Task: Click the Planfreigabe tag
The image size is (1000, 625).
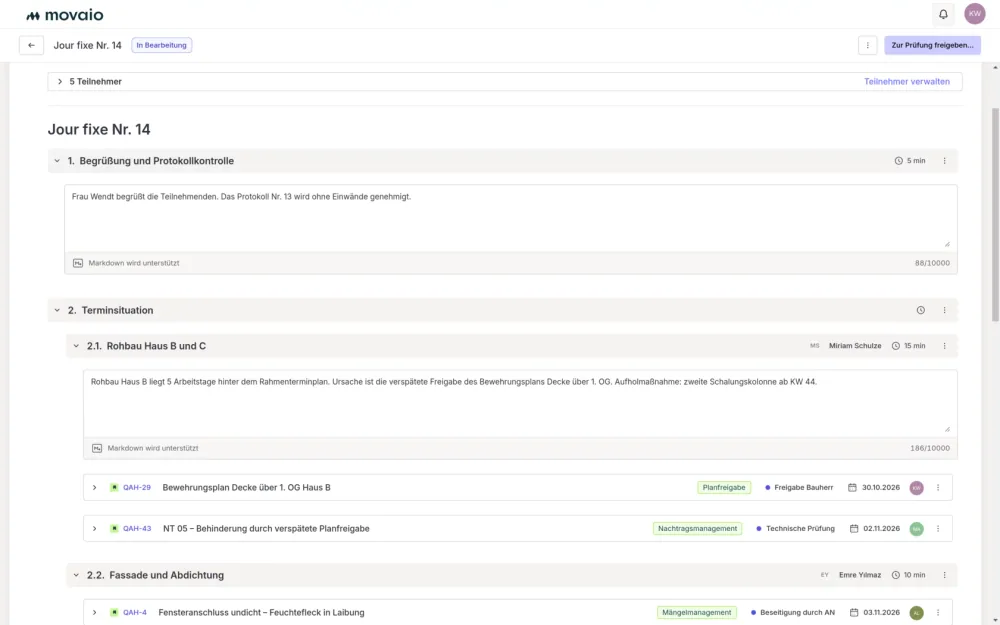Action: click(724, 488)
